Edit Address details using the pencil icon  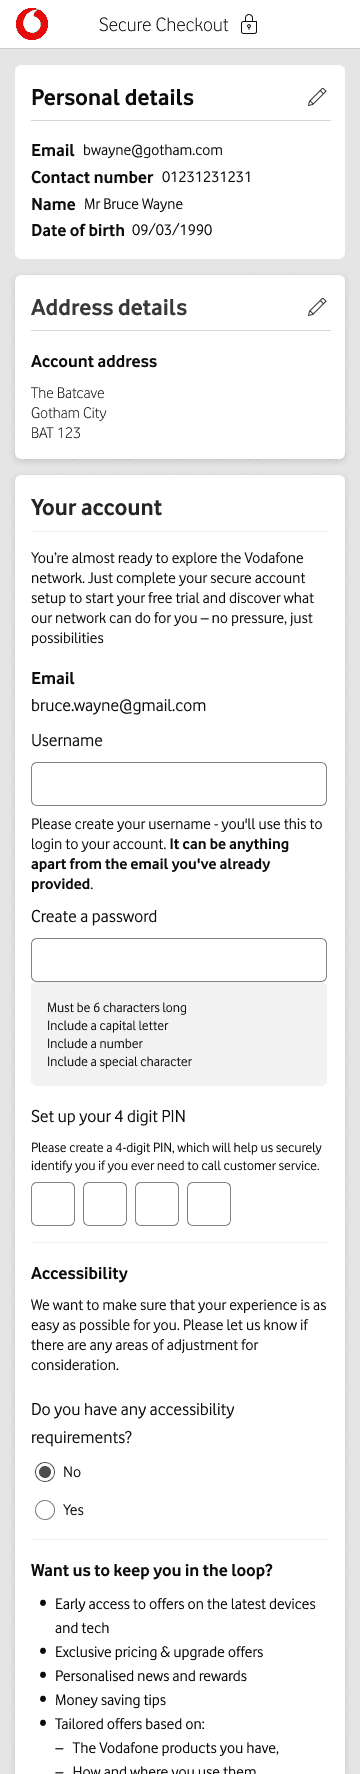[317, 307]
